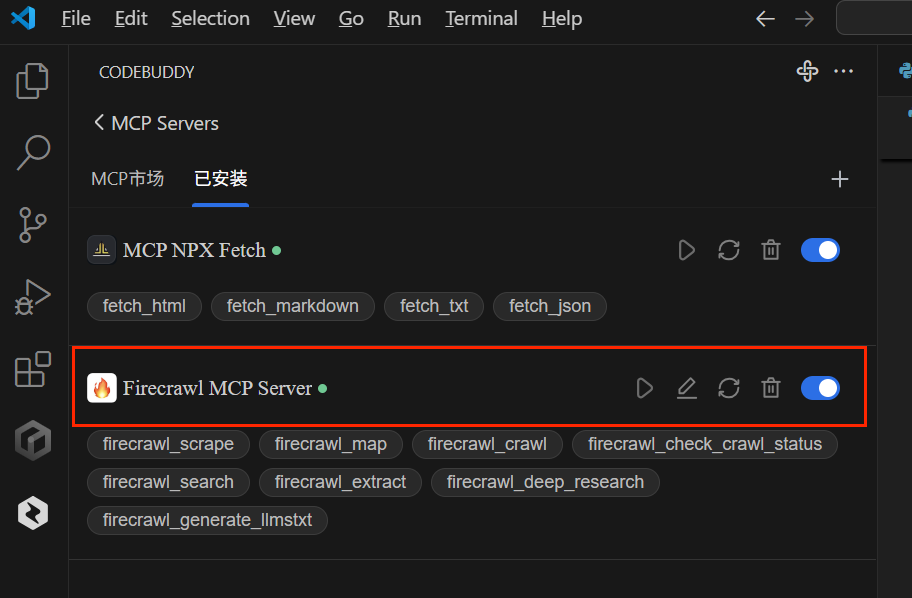Click the CODEBUDDY panel title
Image resolution: width=912 pixels, height=598 pixels.
coord(147,72)
